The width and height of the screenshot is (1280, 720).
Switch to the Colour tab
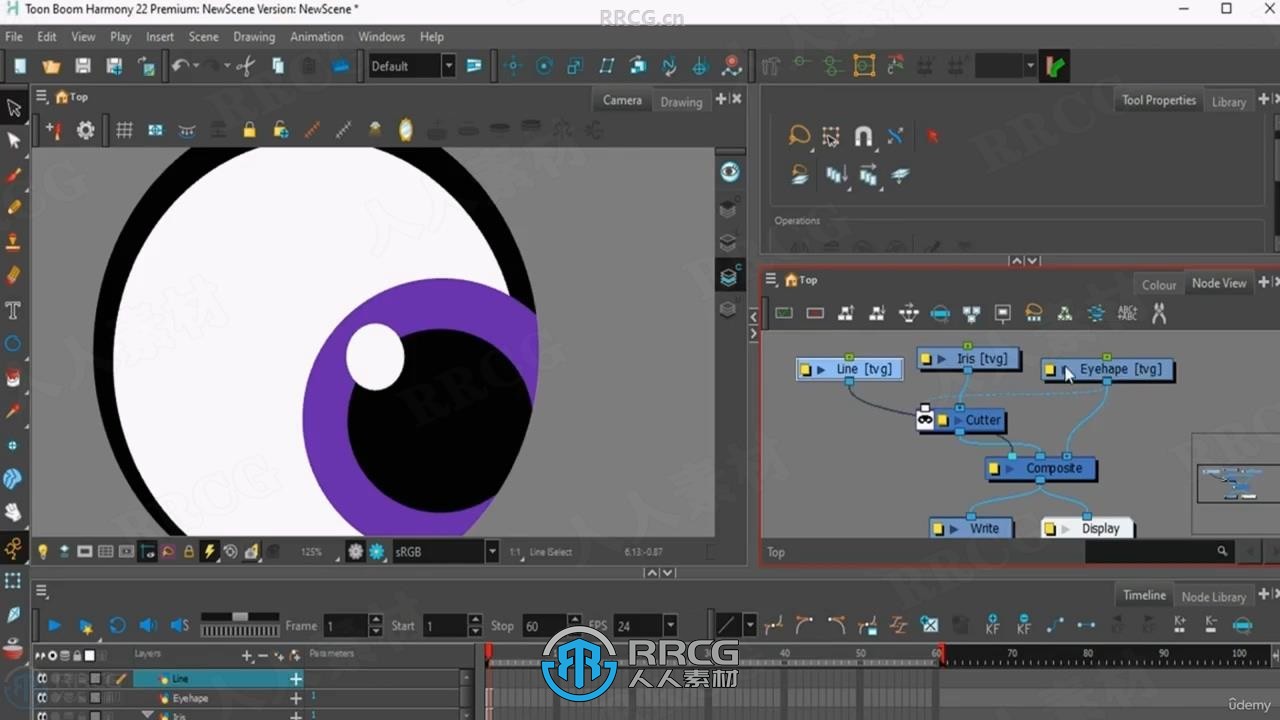point(1159,284)
